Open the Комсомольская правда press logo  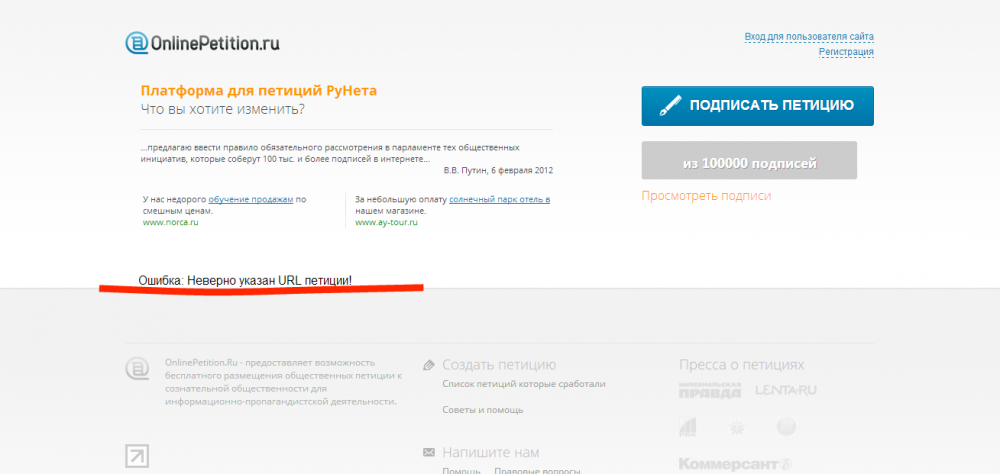710,390
